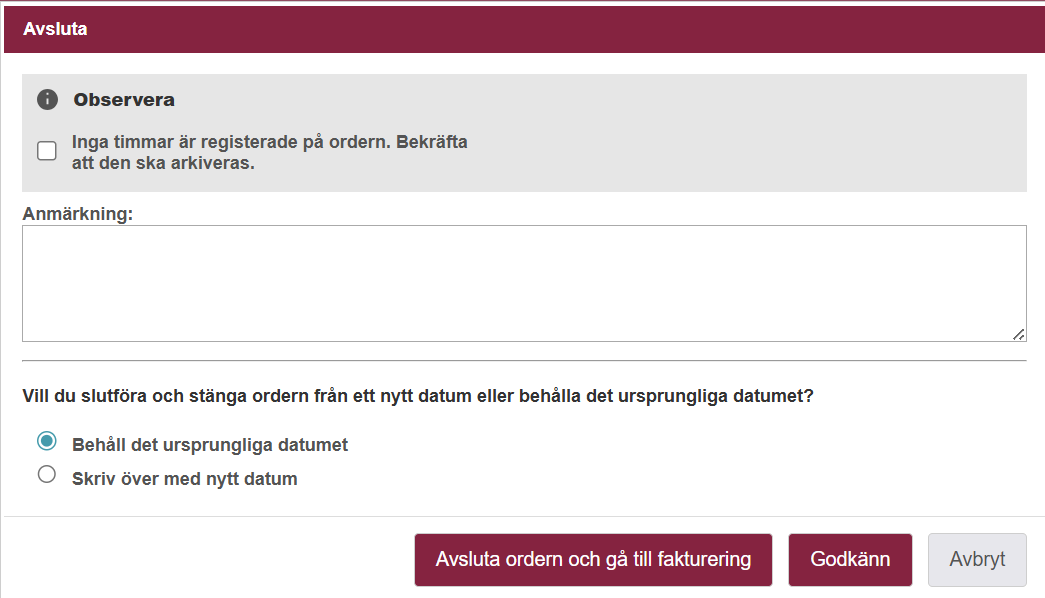The image size is (1045, 598).
Task: Click the question text about keeping the original date
Action: [x=418, y=396]
